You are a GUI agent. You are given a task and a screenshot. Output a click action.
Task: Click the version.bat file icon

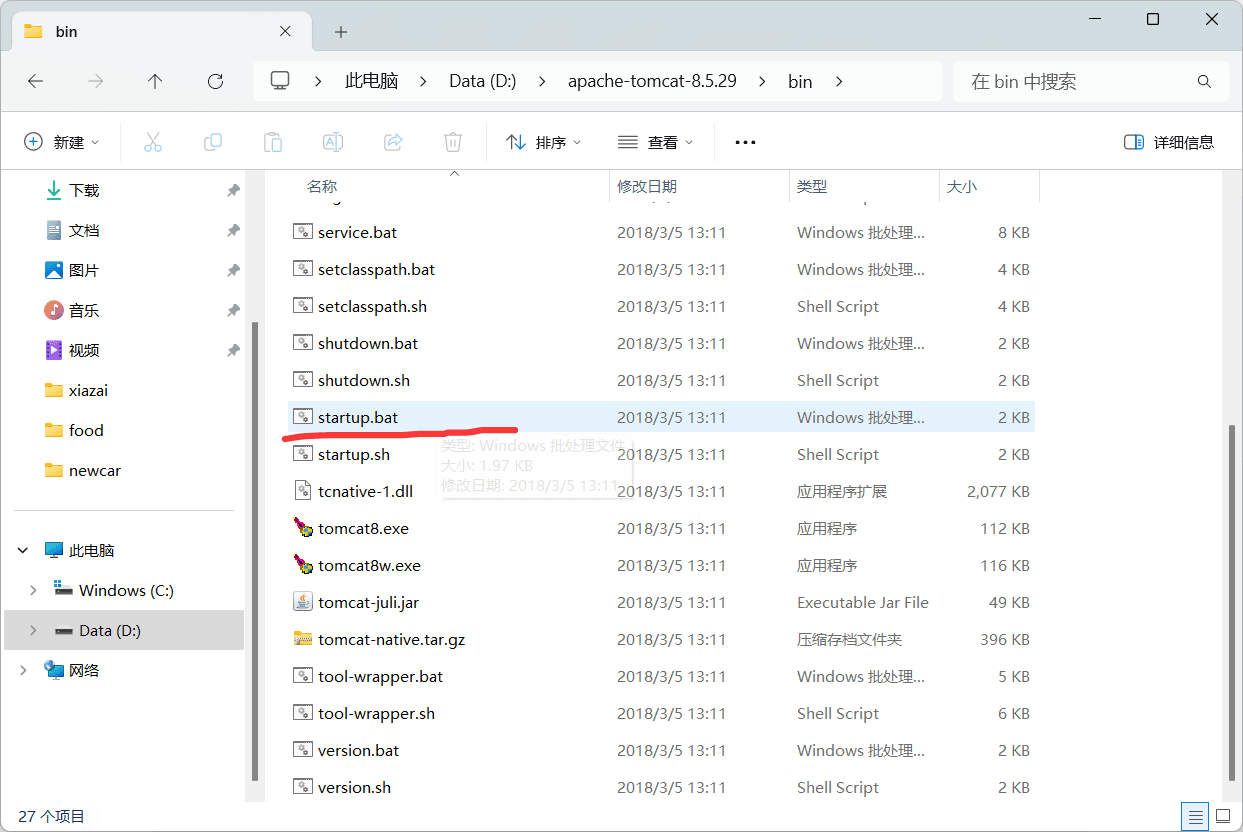[x=303, y=750]
